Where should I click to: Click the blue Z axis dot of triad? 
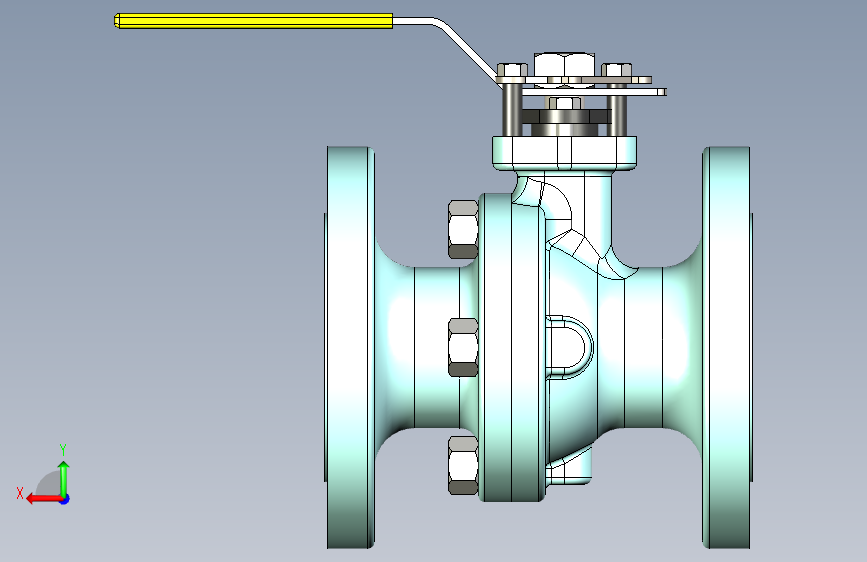[65, 499]
